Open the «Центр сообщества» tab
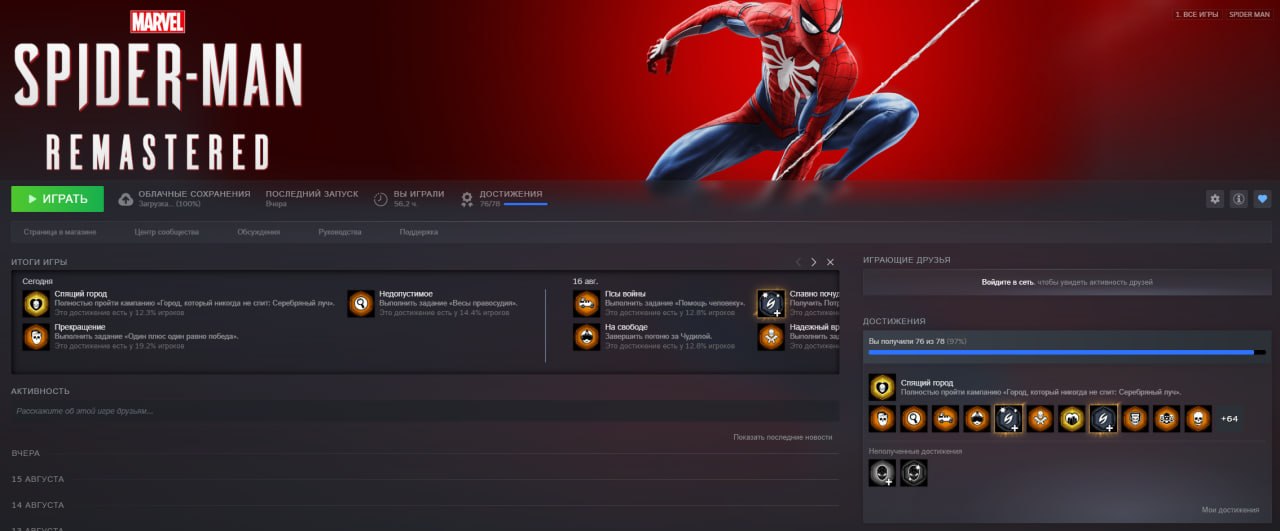Viewport: 1280px width, 531px height. [x=167, y=232]
